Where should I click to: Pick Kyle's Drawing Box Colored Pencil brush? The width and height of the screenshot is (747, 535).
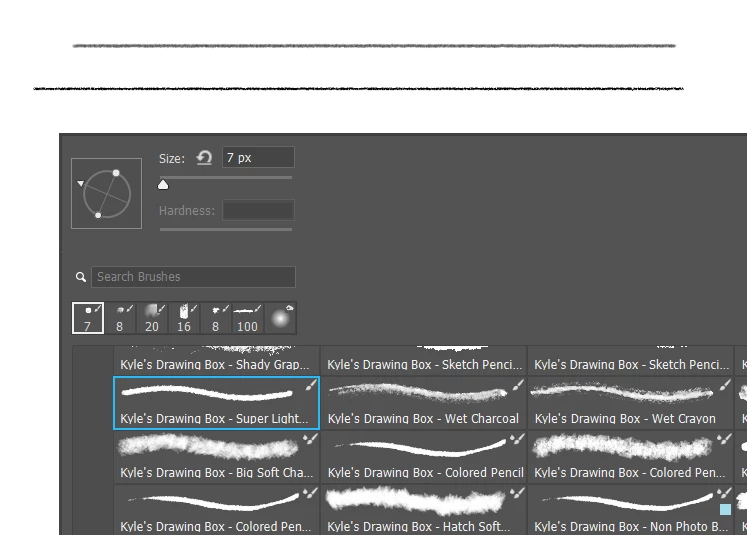(x=424, y=457)
